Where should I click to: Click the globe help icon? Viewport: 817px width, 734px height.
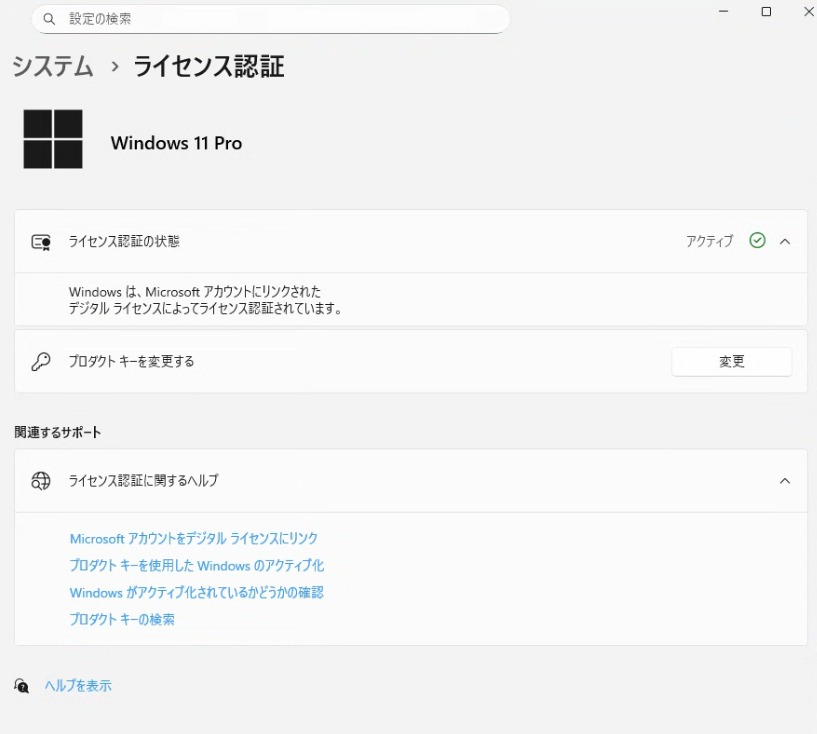pos(41,481)
